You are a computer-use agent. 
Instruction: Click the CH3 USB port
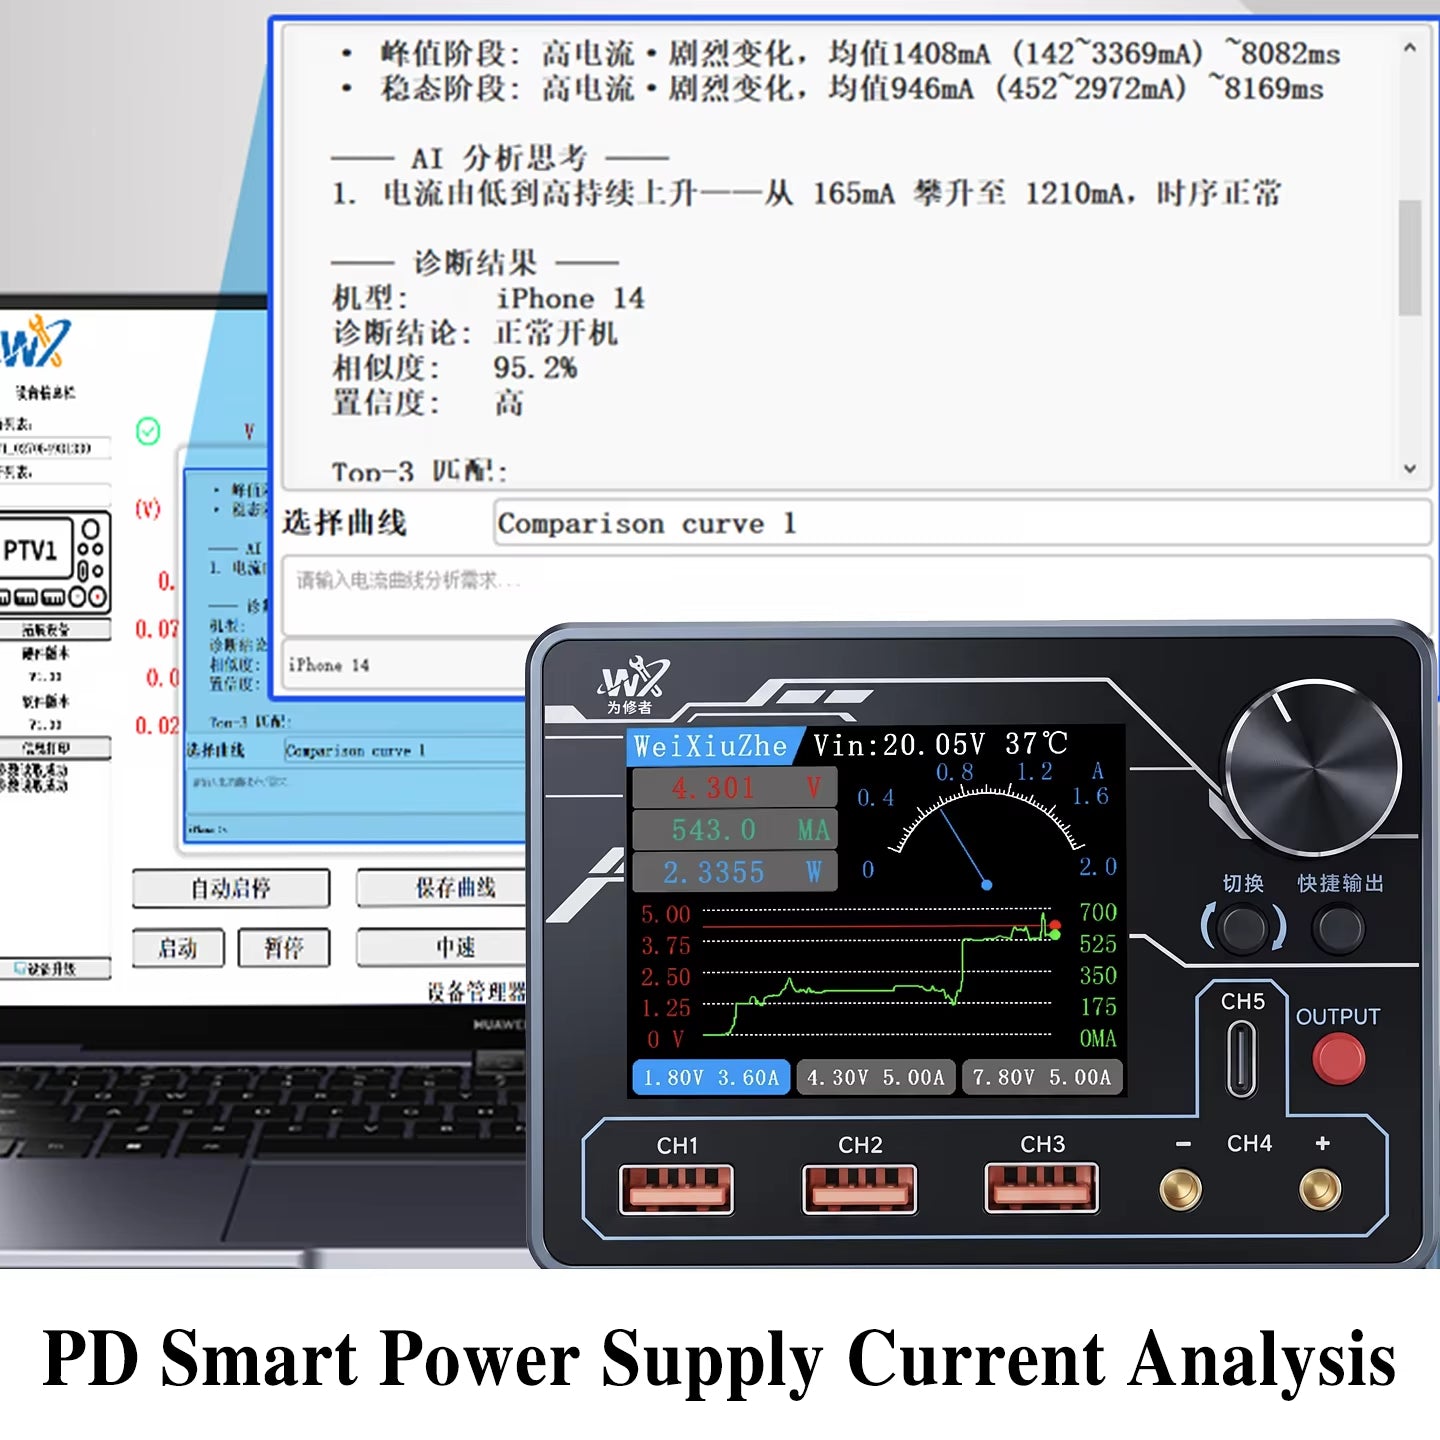click(1042, 1188)
